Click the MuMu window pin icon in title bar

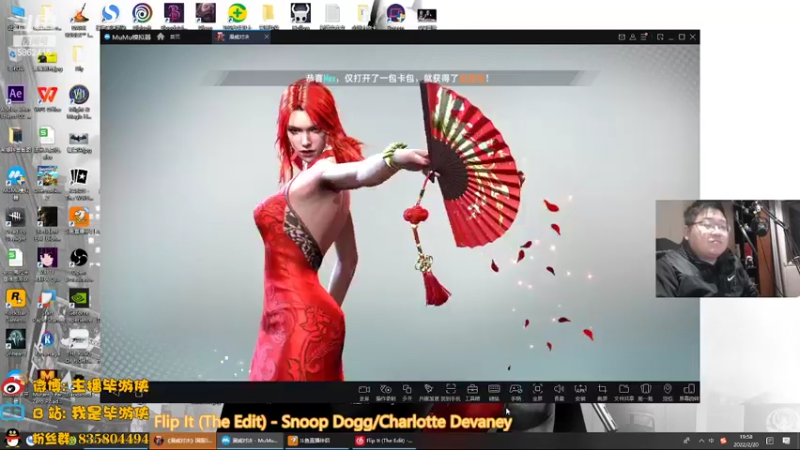[x=660, y=37]
